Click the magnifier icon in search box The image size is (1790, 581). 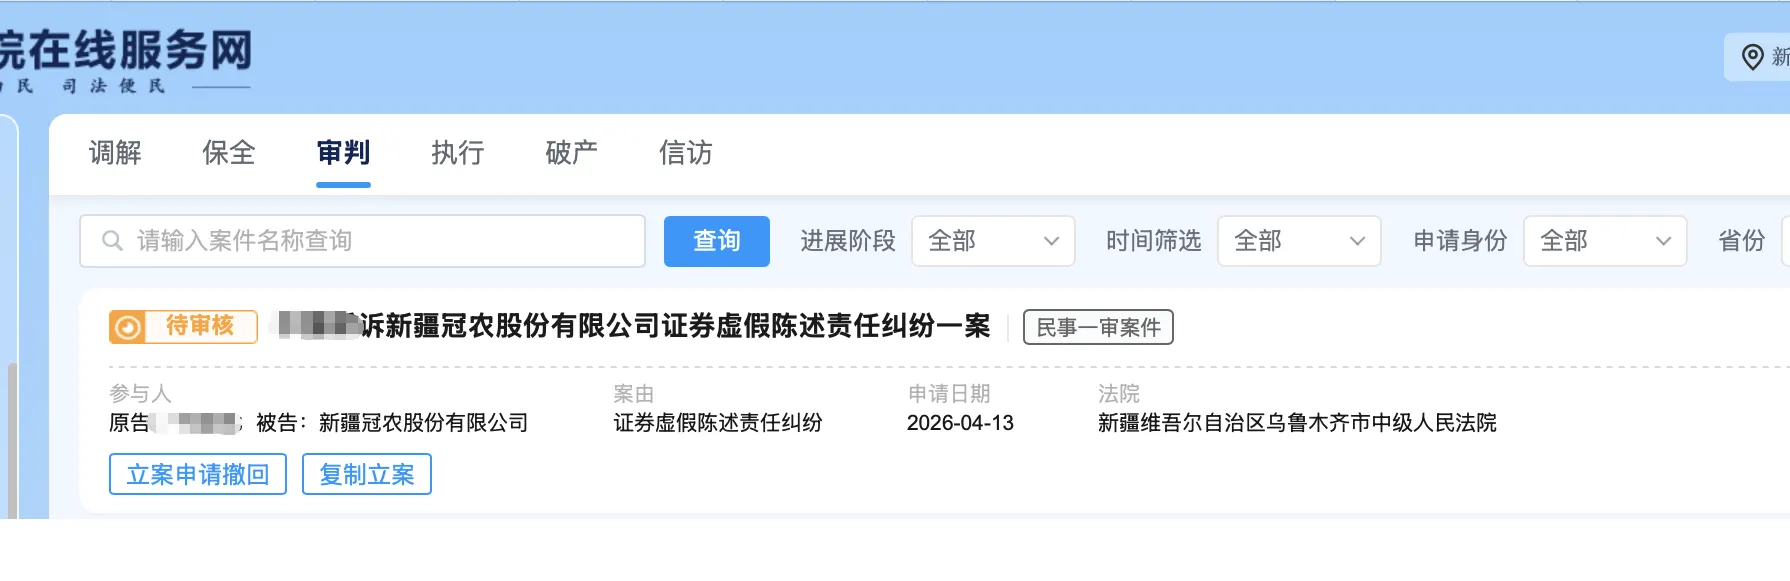tap(112, 241)
